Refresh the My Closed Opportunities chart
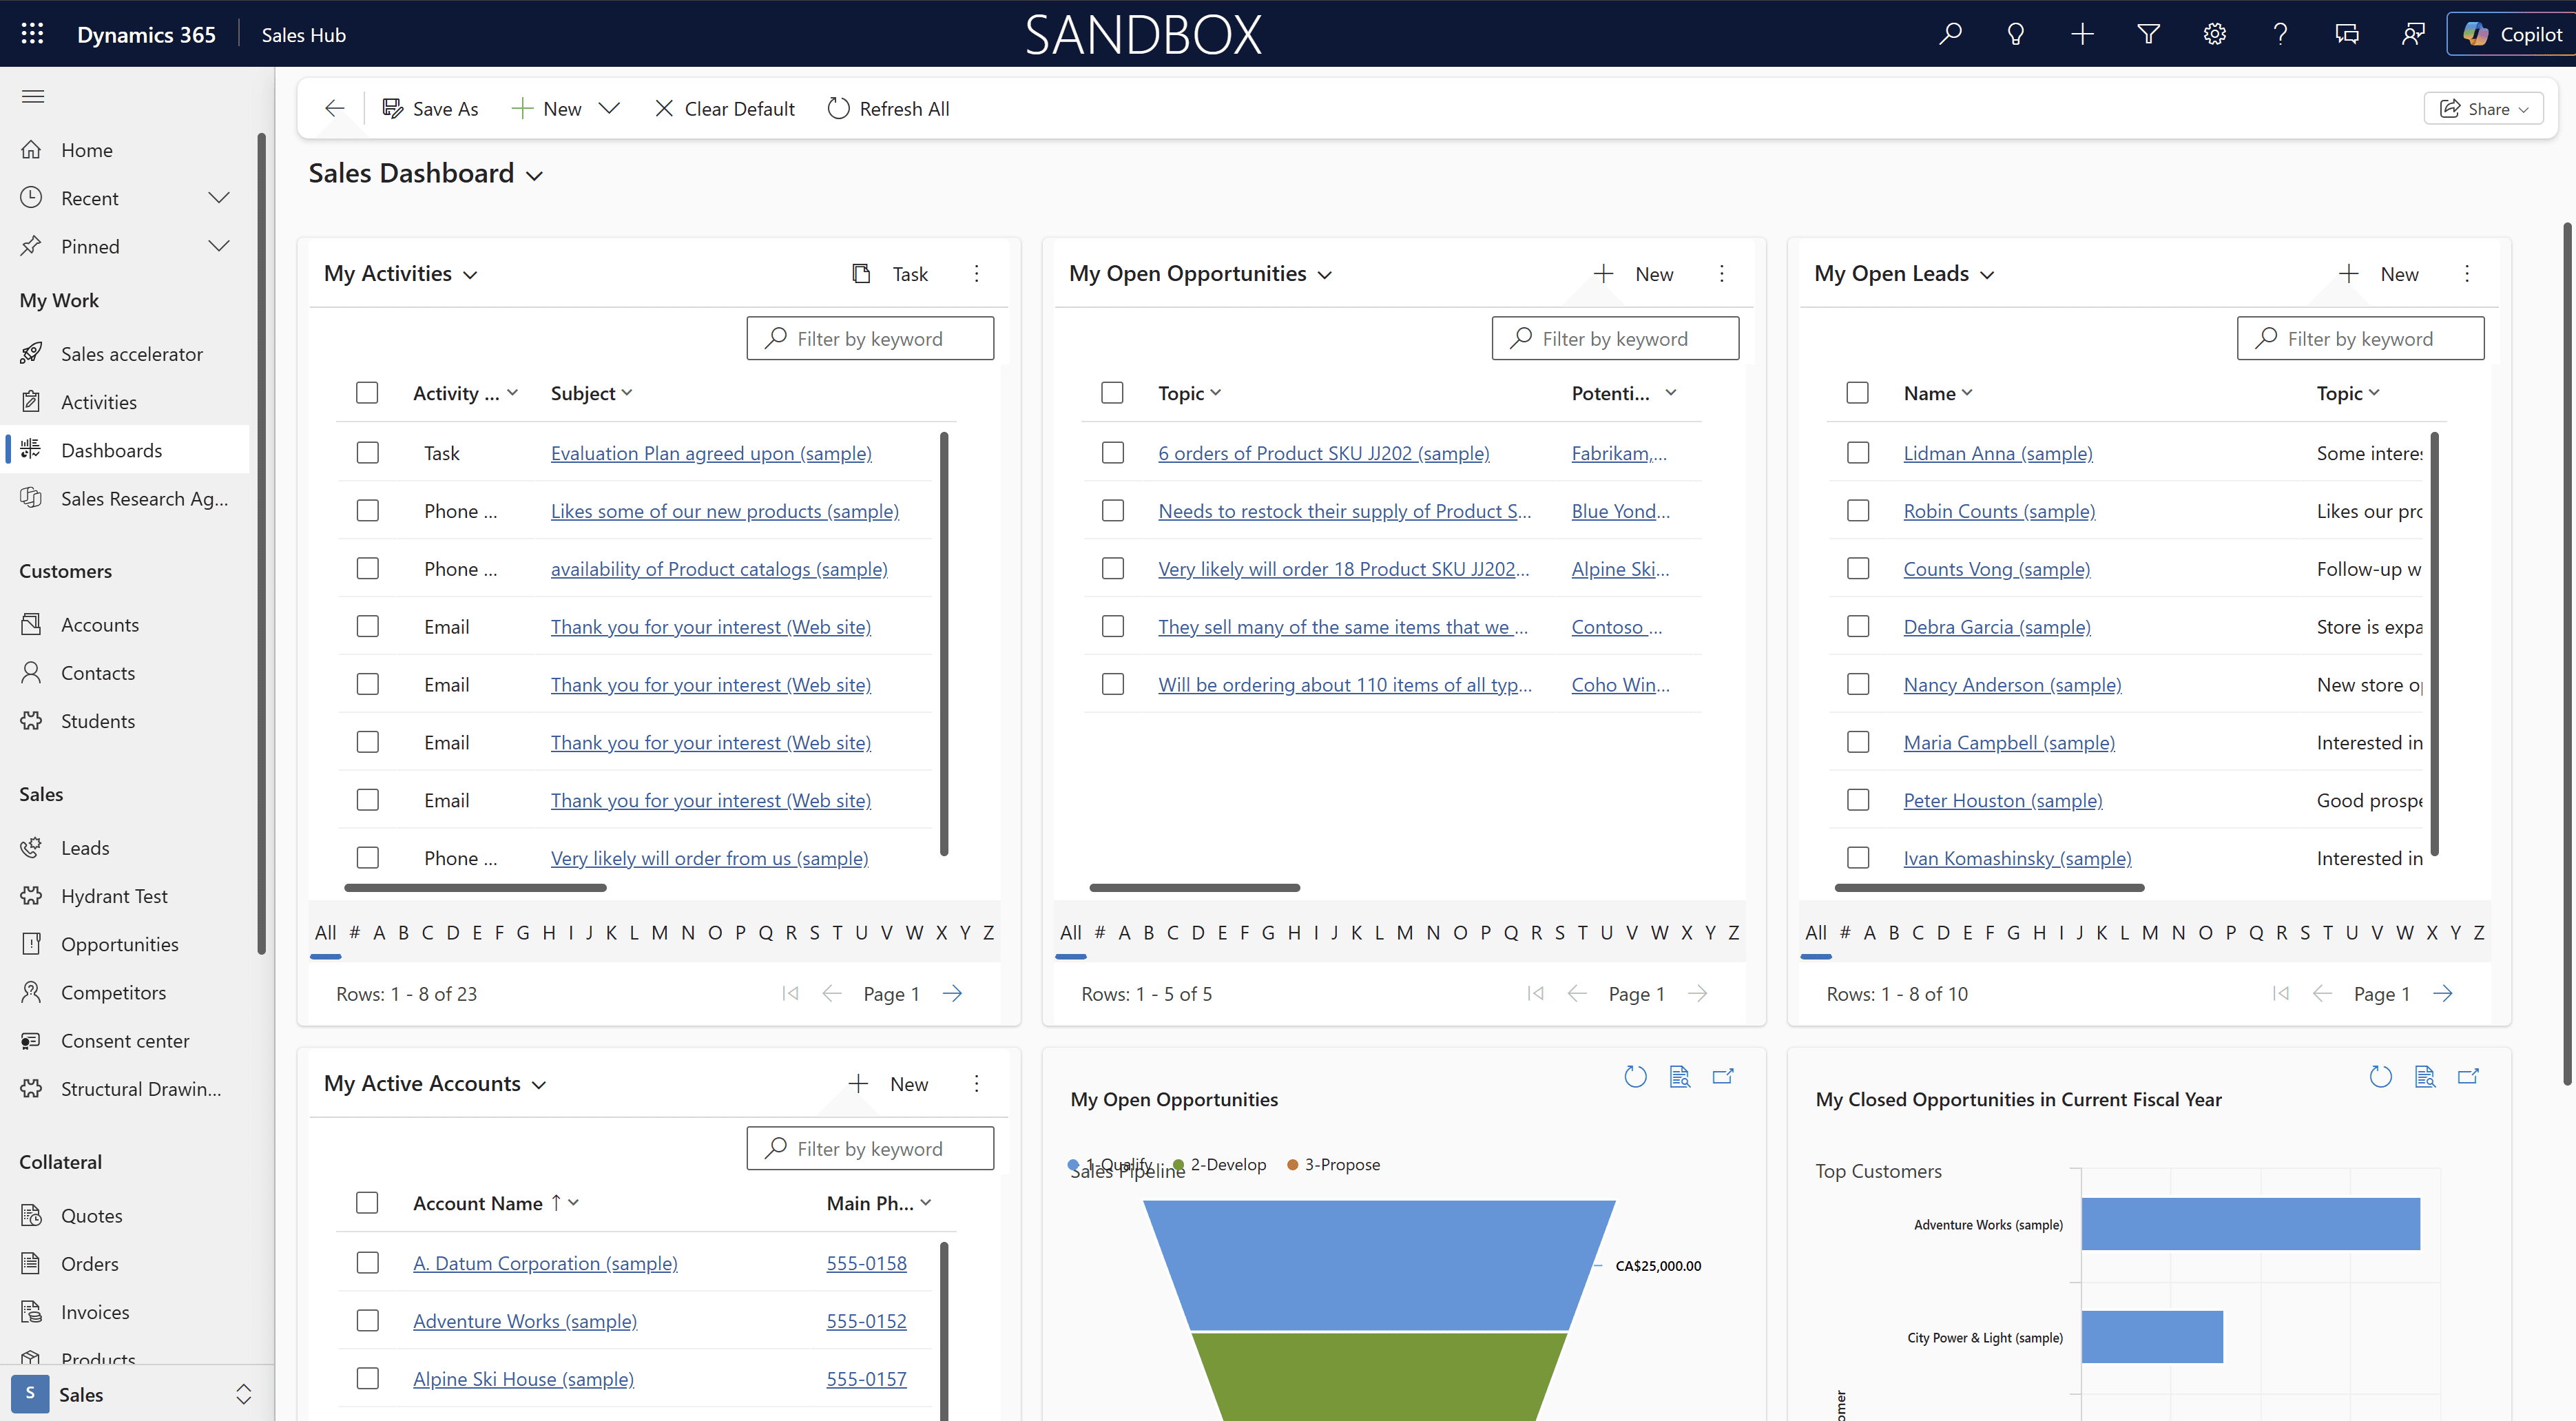This screenshot has height=1421, width=2576. point(2381,1077)
